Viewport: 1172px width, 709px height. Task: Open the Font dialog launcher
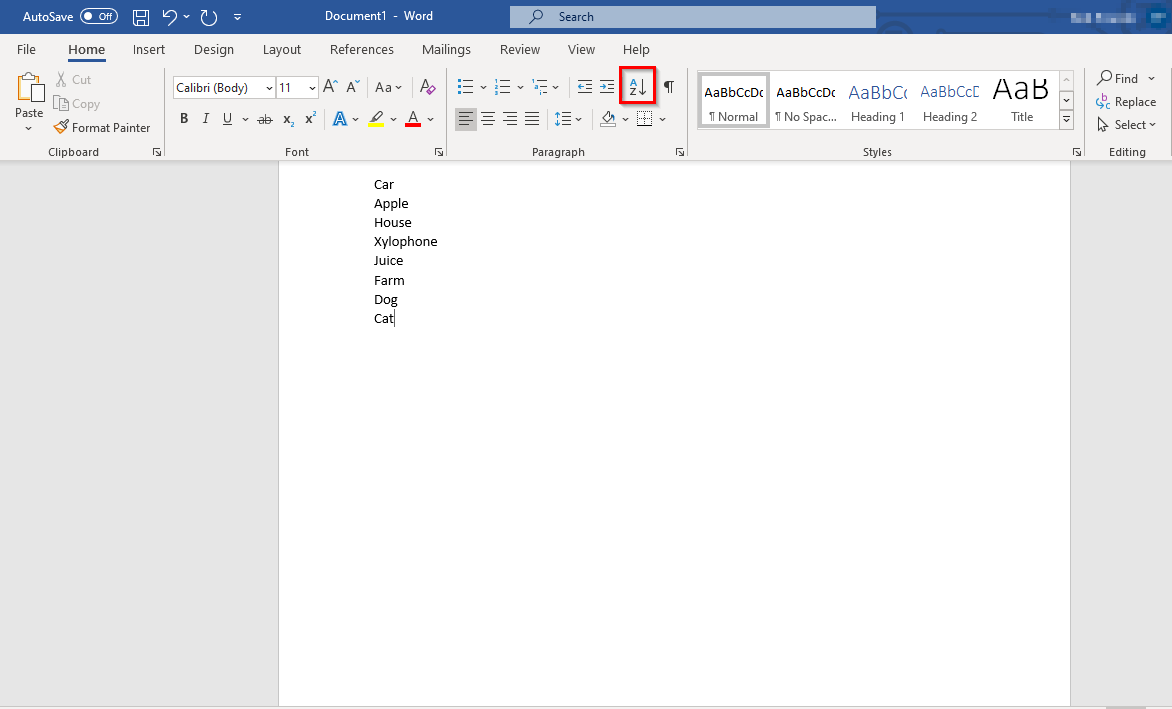pos(439,152)
